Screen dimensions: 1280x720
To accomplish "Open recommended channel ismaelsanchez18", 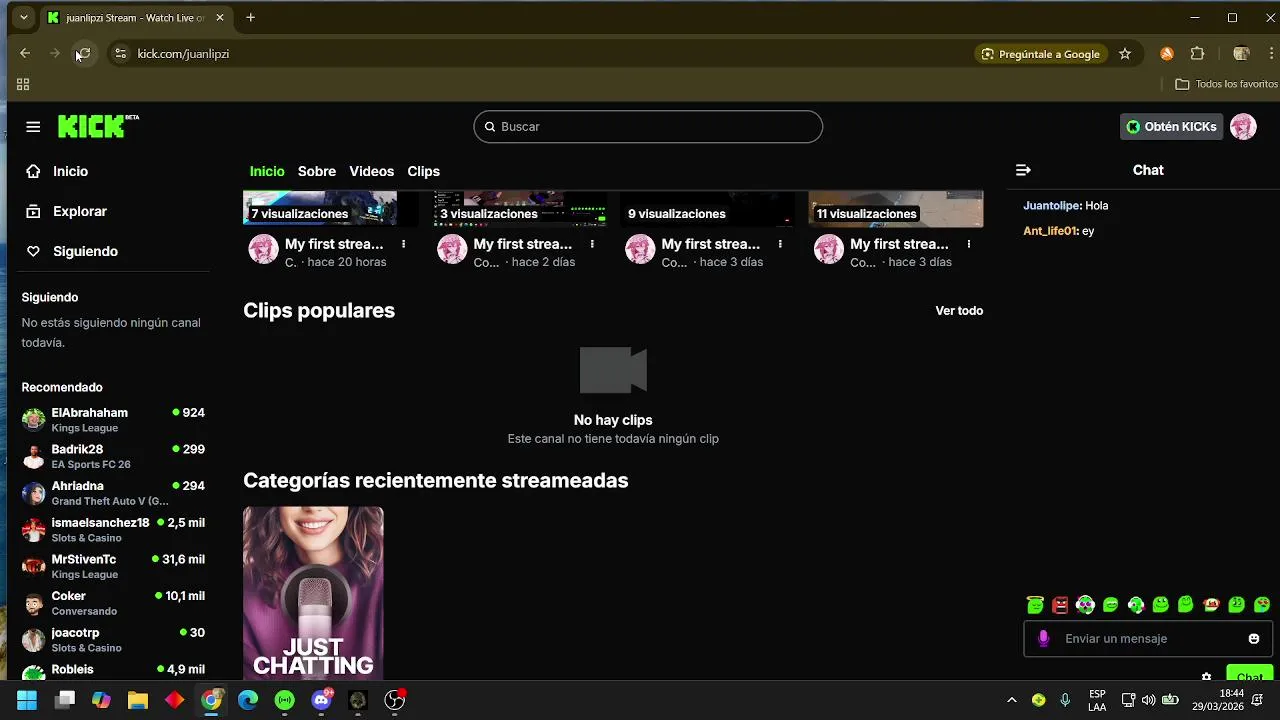I will coord(113,530).
